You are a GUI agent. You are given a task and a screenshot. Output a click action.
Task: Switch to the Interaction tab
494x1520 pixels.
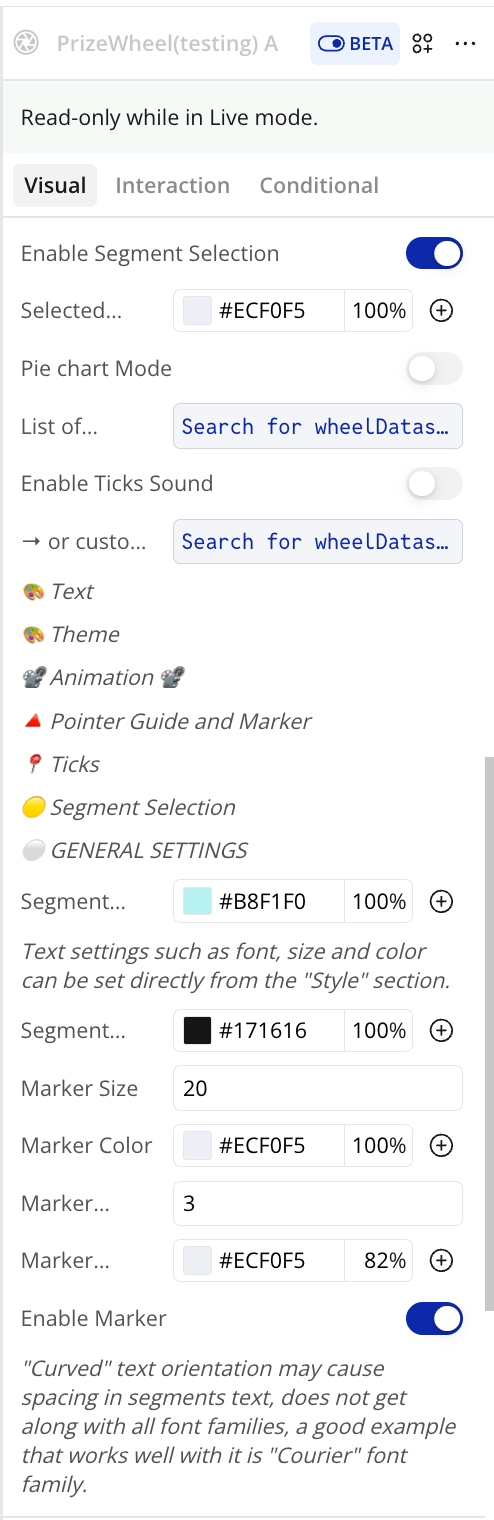pos(173,186)
